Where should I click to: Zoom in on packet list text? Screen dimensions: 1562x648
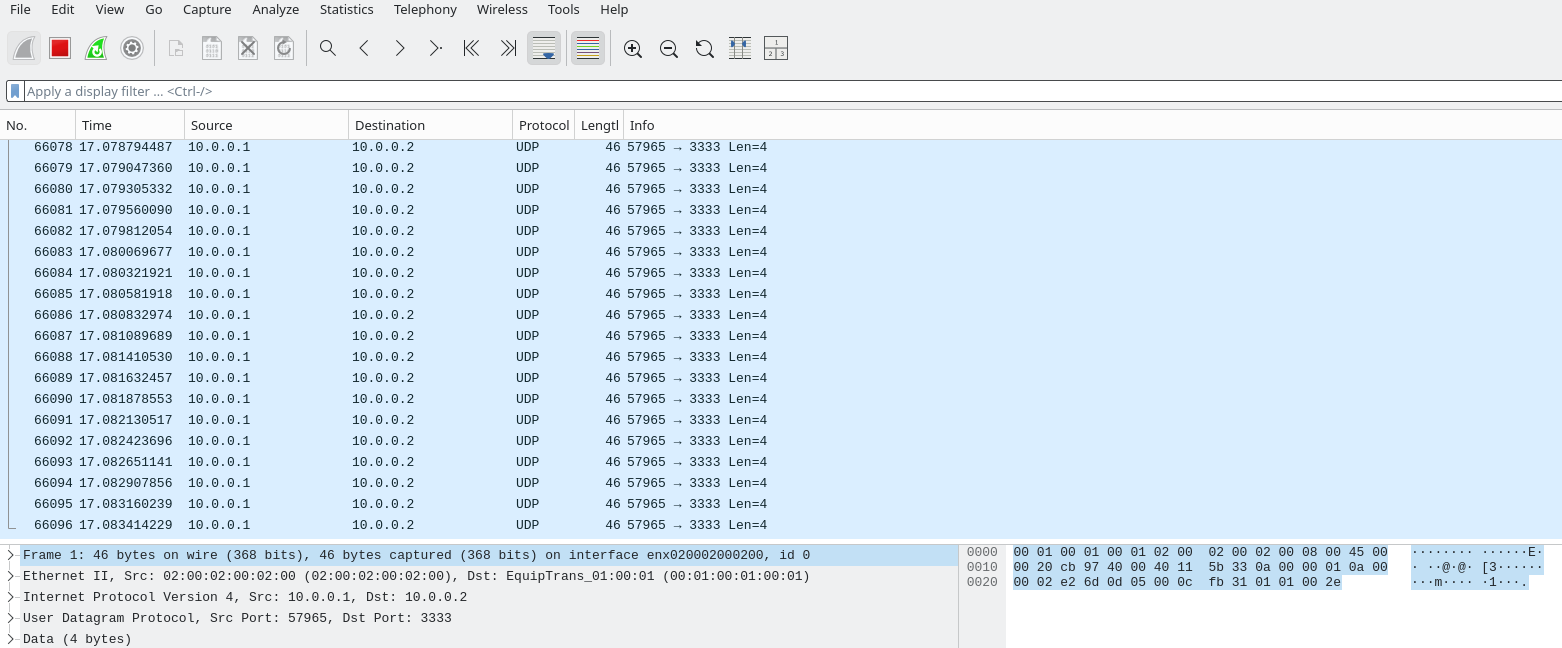pyautogui.click(x=632, y=48)
